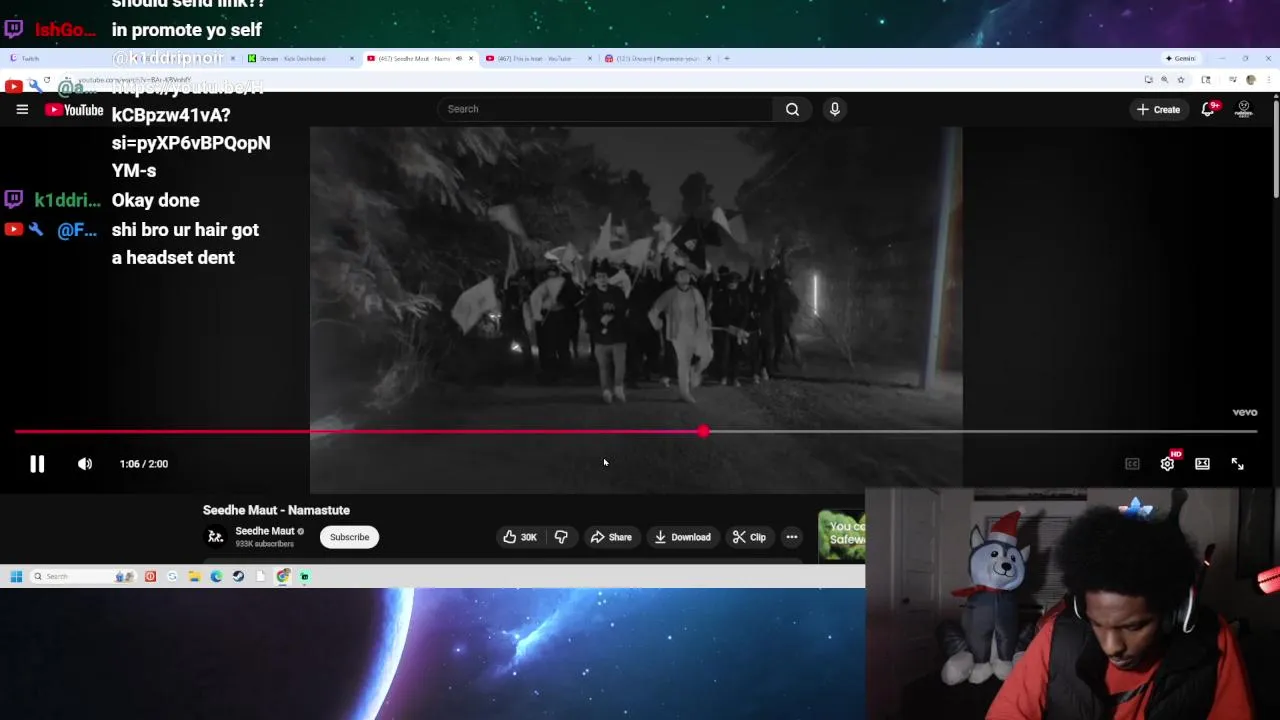Open the Windows Start menu
Viewport: 1280px width, 720px height.
point(16,576)
